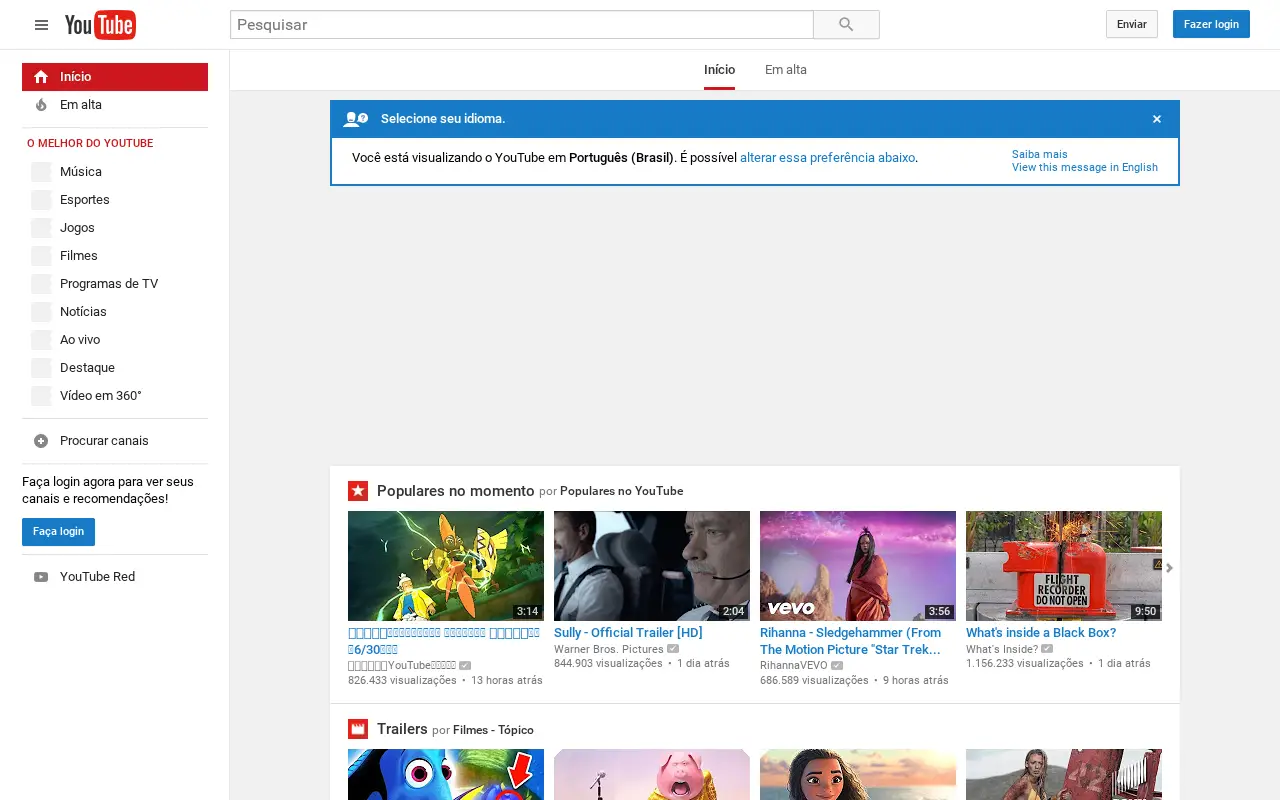Close the language selection banner
The image size is (1280, 800).
point(1157,119)
